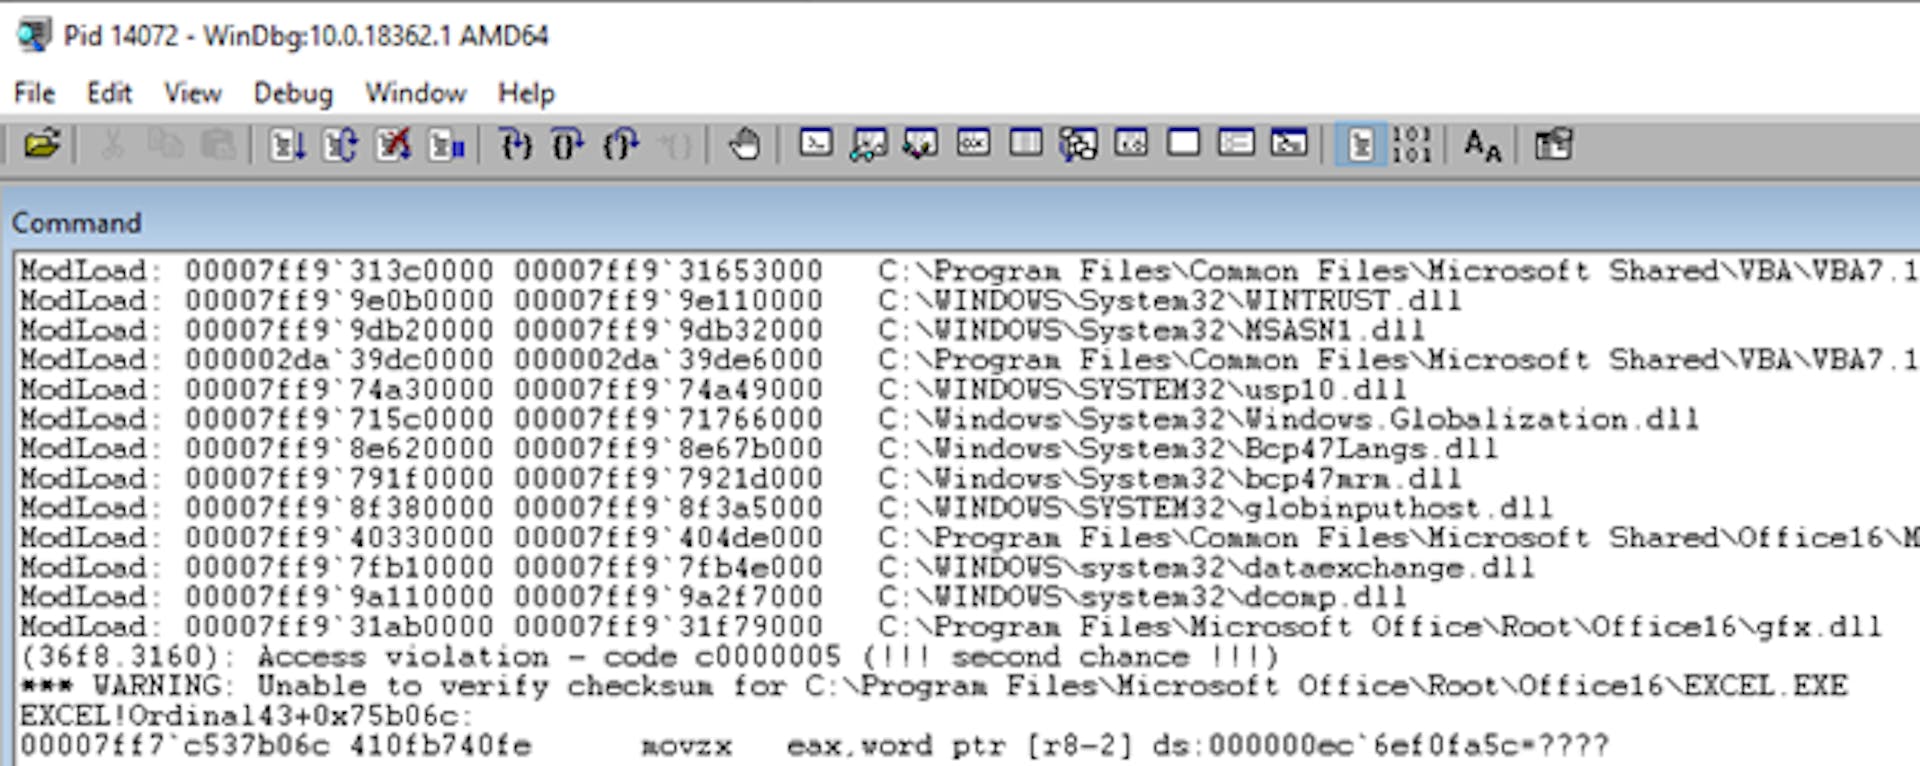Click the Step Out braces icon
Screen dimensions: 1920x766
621,145
